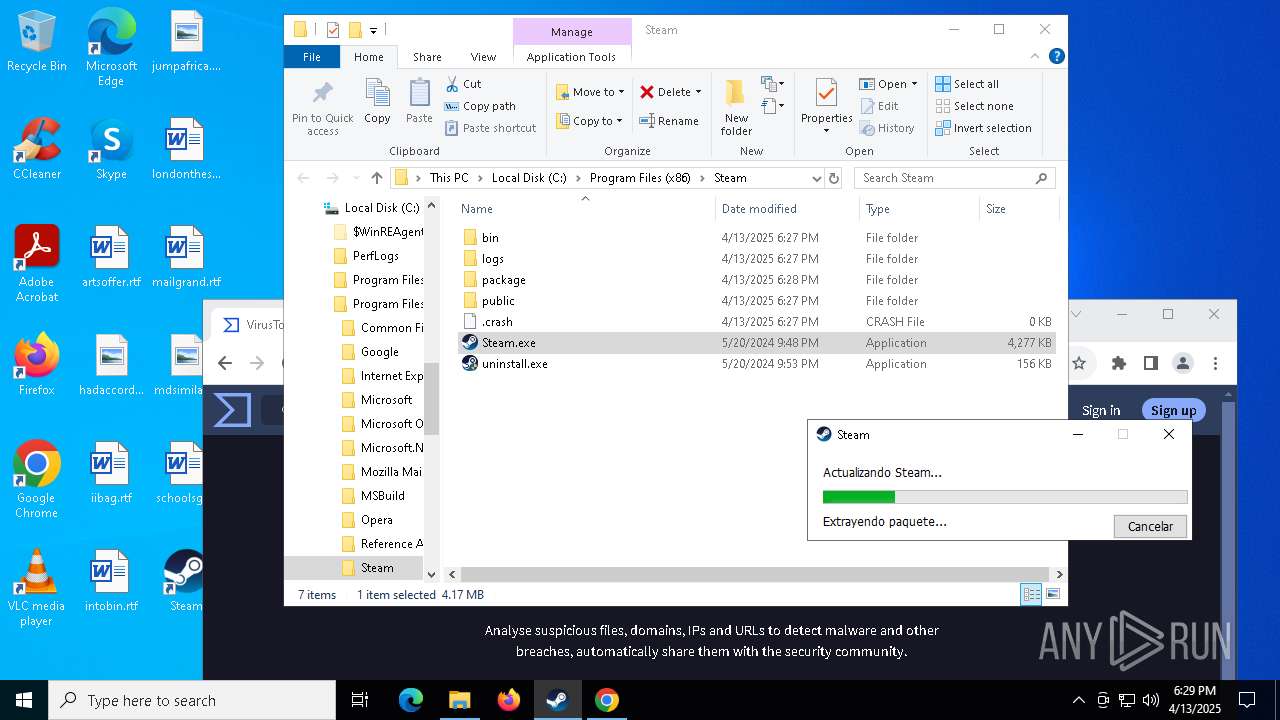Cancel the Steam update
This screenshot has width=1280, height=720.
pos(1150,526)
